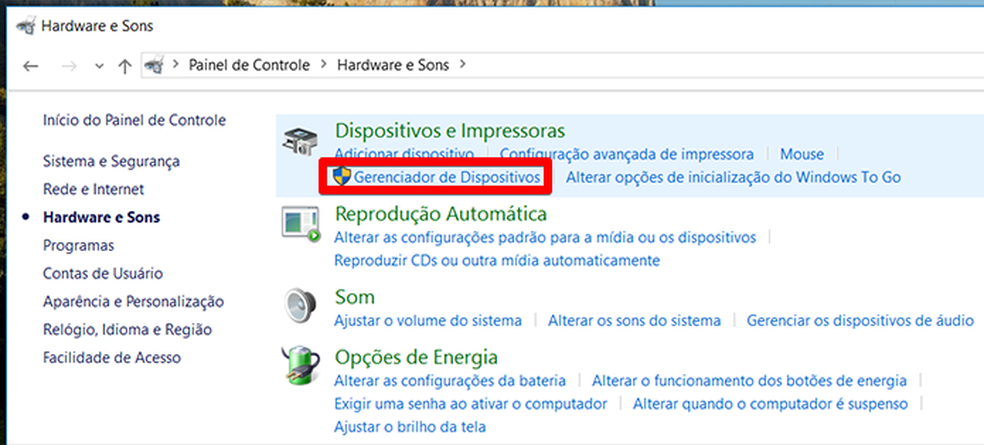The image size is (984, 445).
Task: Go to Programas category
Action: 78,245
